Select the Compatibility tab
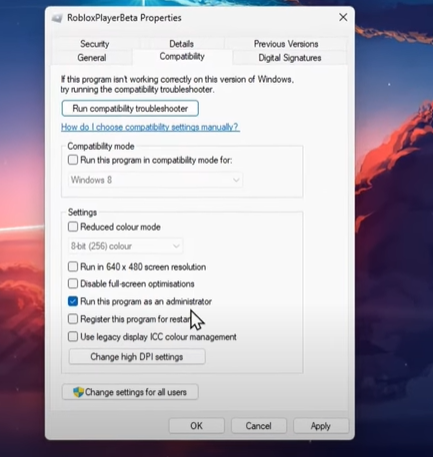 (x=182, y=56)
